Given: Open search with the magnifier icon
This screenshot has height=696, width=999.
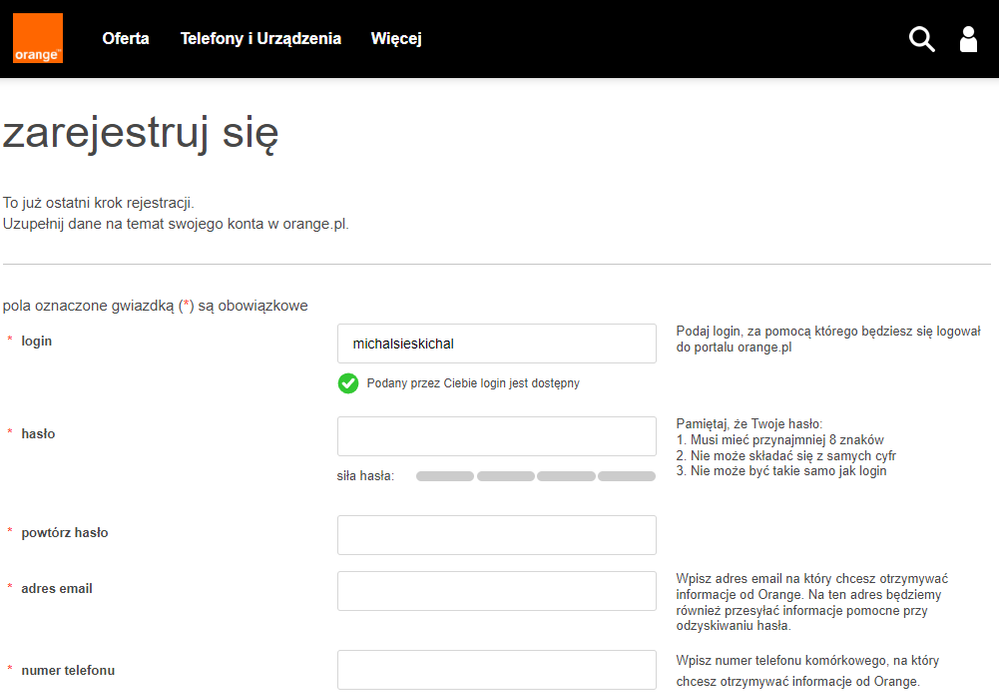Looking at the screenshot, I should [x=921, y=39].
